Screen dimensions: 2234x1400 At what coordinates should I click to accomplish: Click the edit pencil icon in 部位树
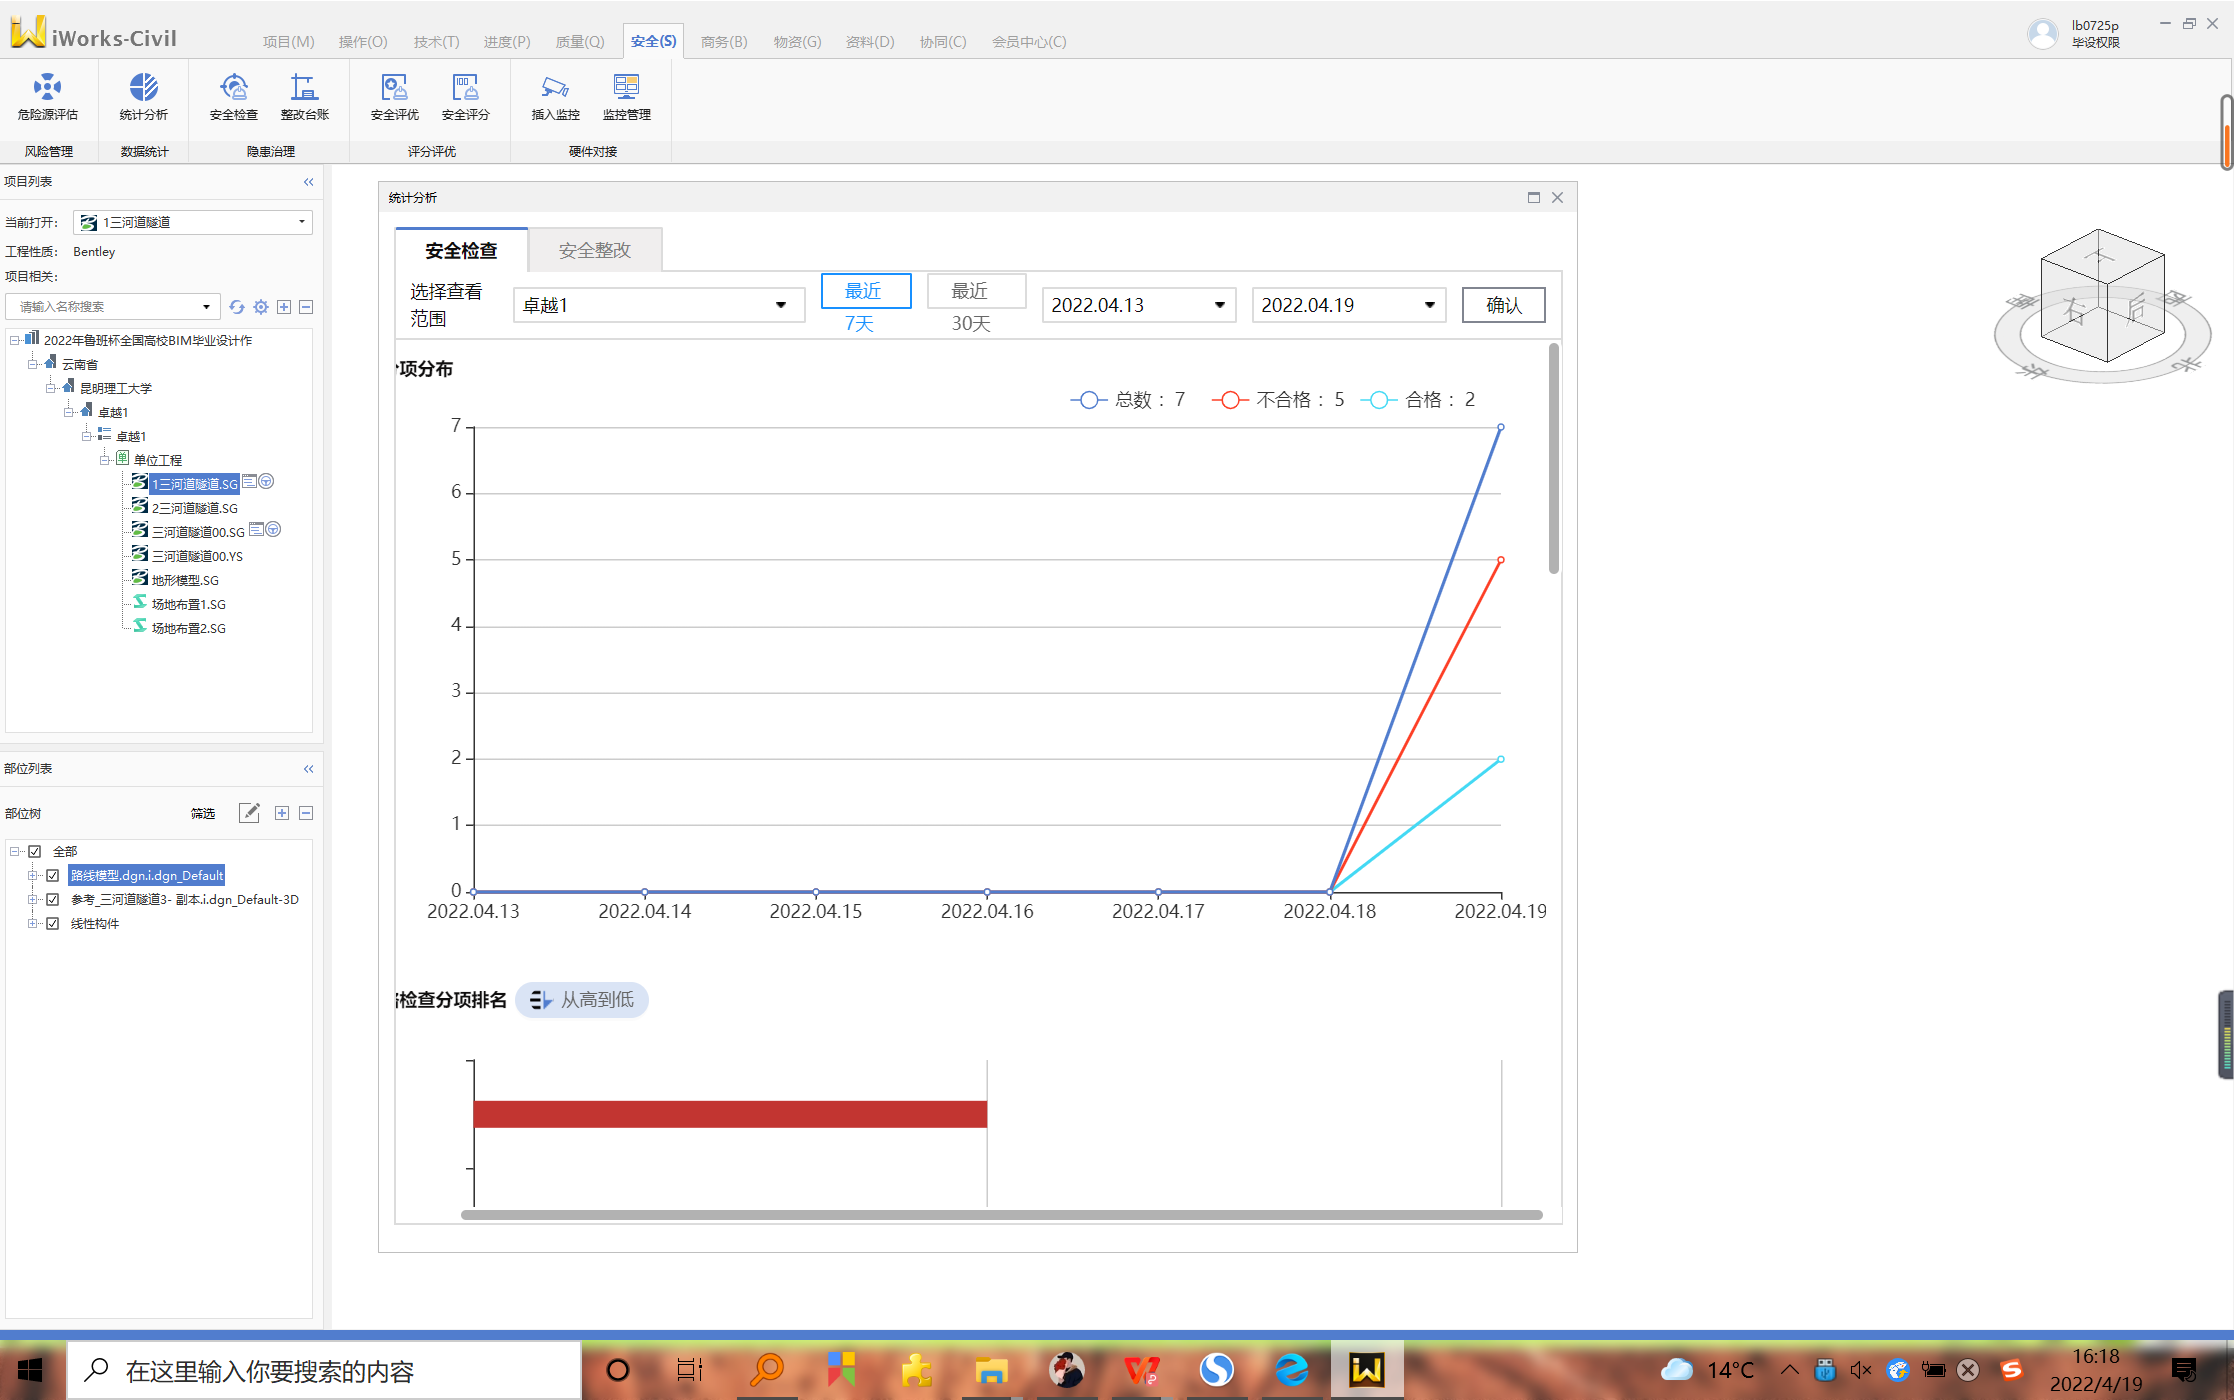pyautogui.click(x=249, y=813)
